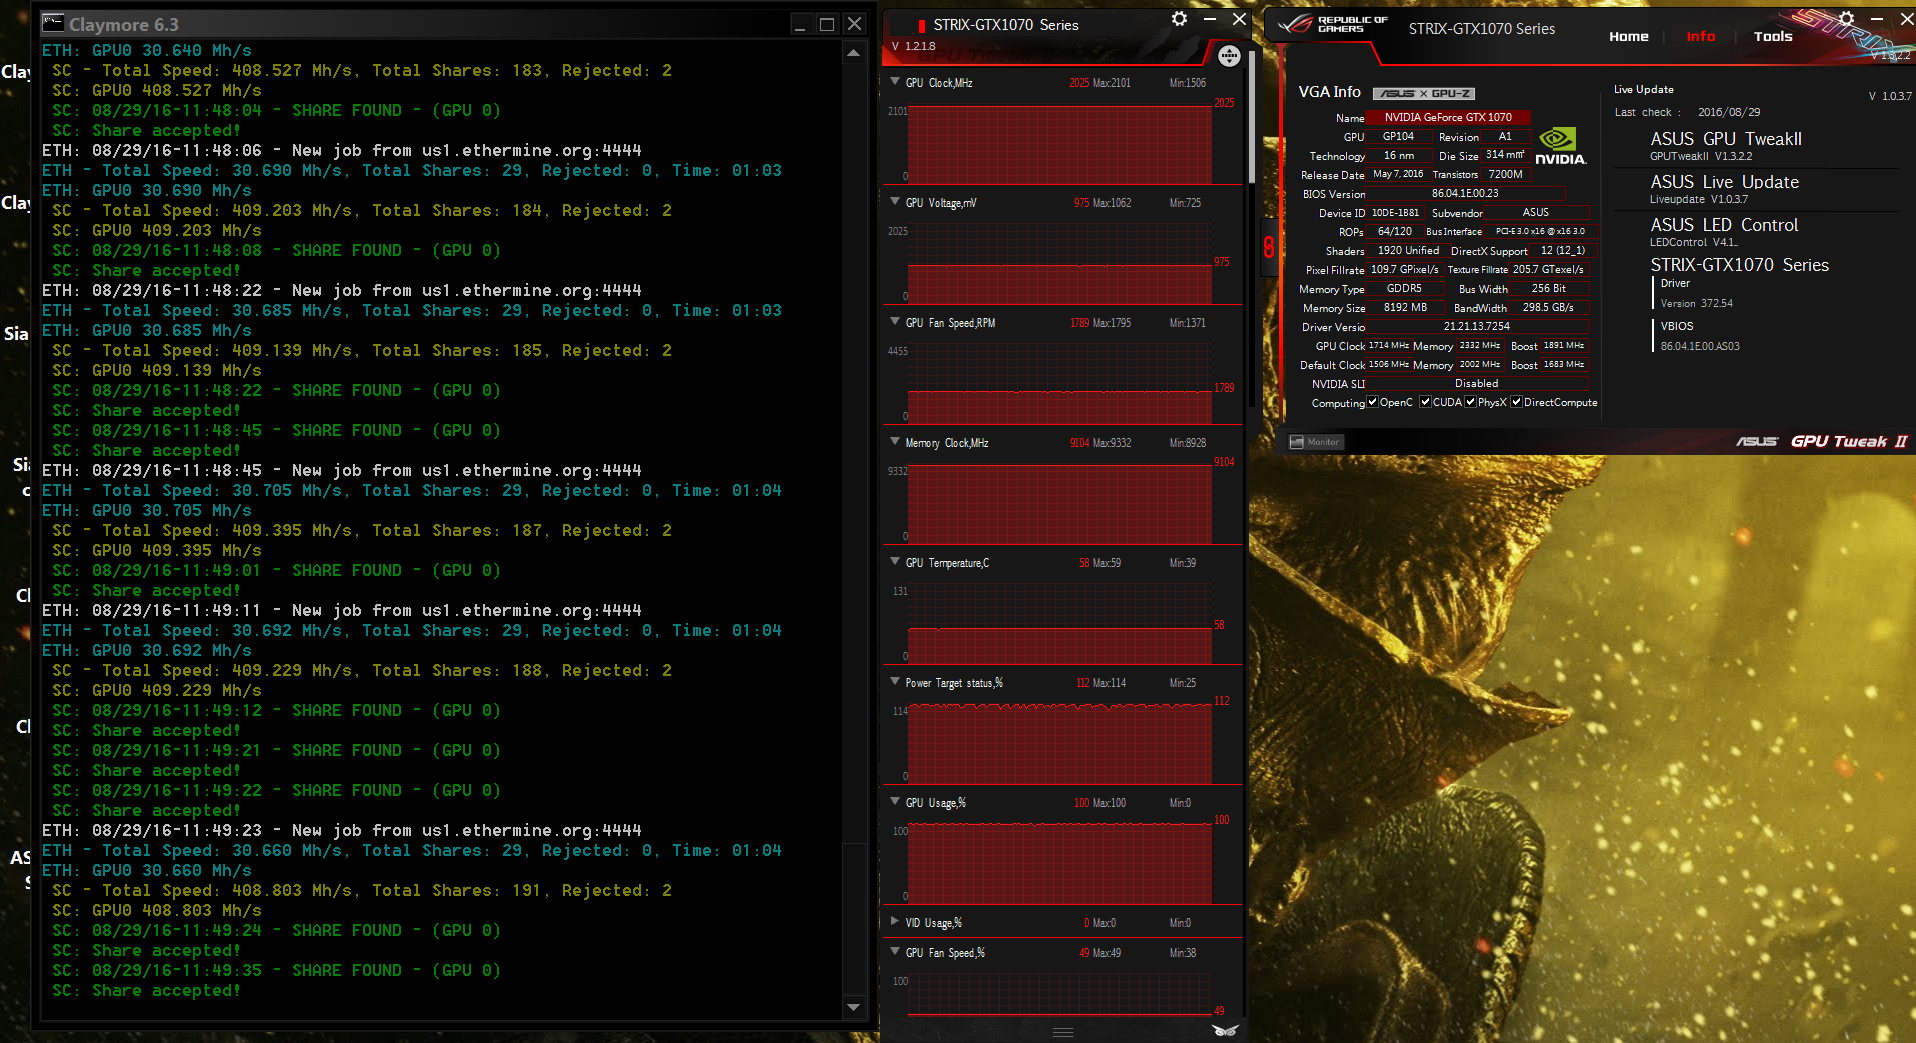The image size is (1916, 1043).
Task: Open the Tools tab
Action: click(1773, 37)
